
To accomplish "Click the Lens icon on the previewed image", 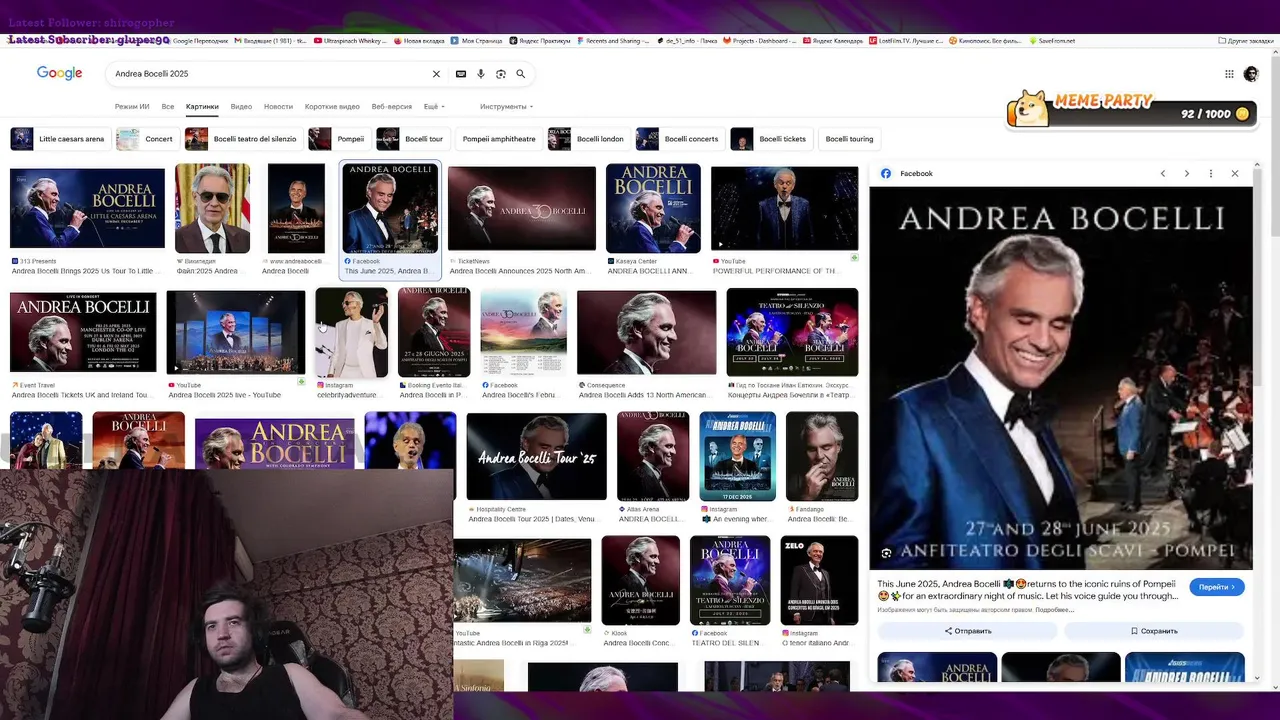I will pyautogui.click(x=886, y=553).
